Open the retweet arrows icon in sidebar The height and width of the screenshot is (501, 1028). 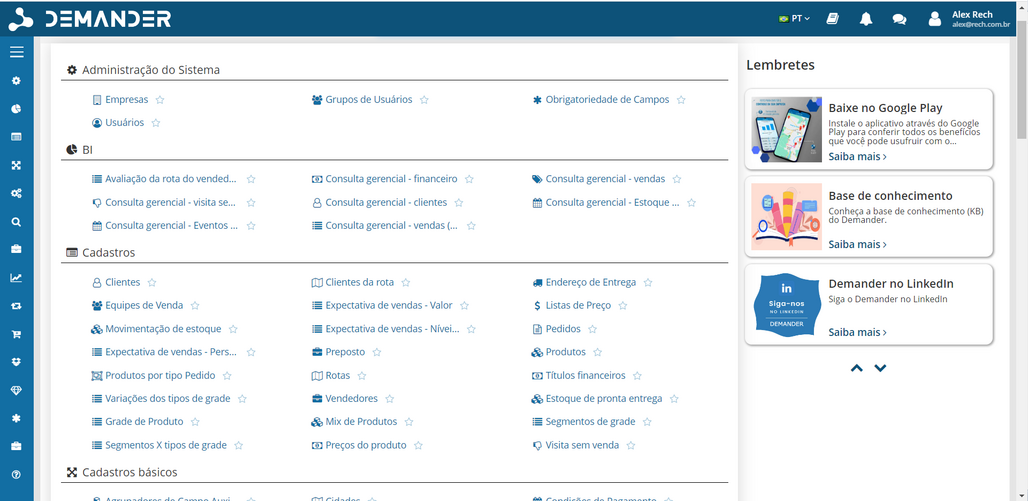(x=16, y=306)
